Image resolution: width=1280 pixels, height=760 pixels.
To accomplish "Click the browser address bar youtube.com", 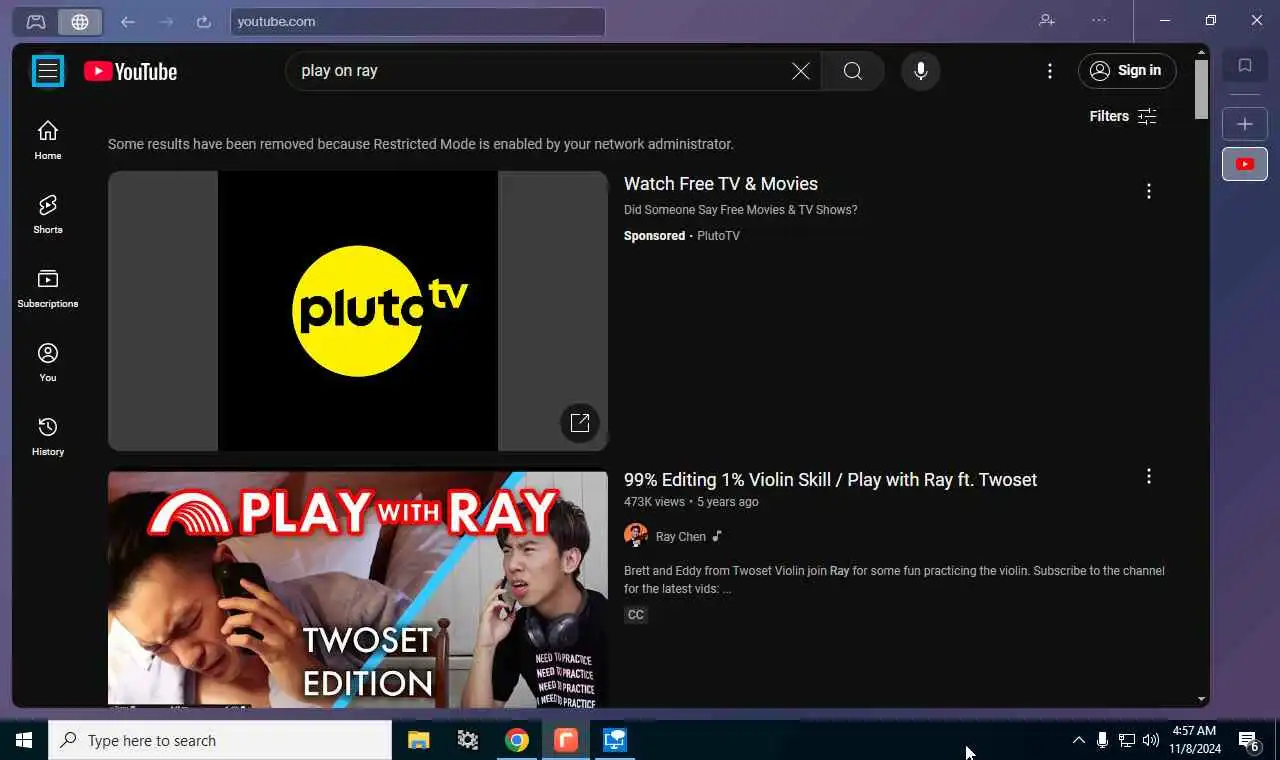I will (x=418, y=21).
